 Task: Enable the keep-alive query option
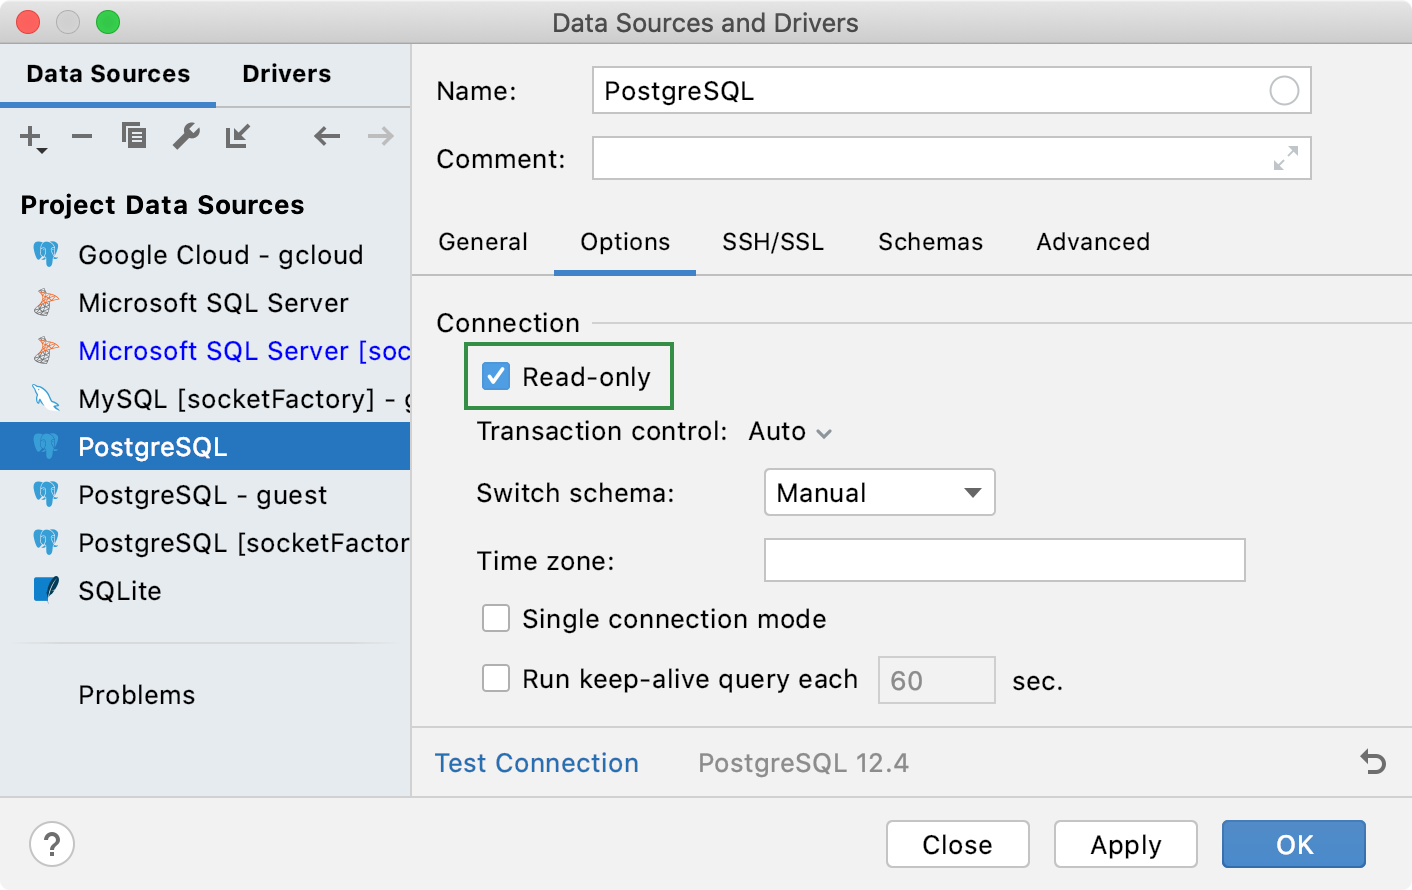pos(496,678)
